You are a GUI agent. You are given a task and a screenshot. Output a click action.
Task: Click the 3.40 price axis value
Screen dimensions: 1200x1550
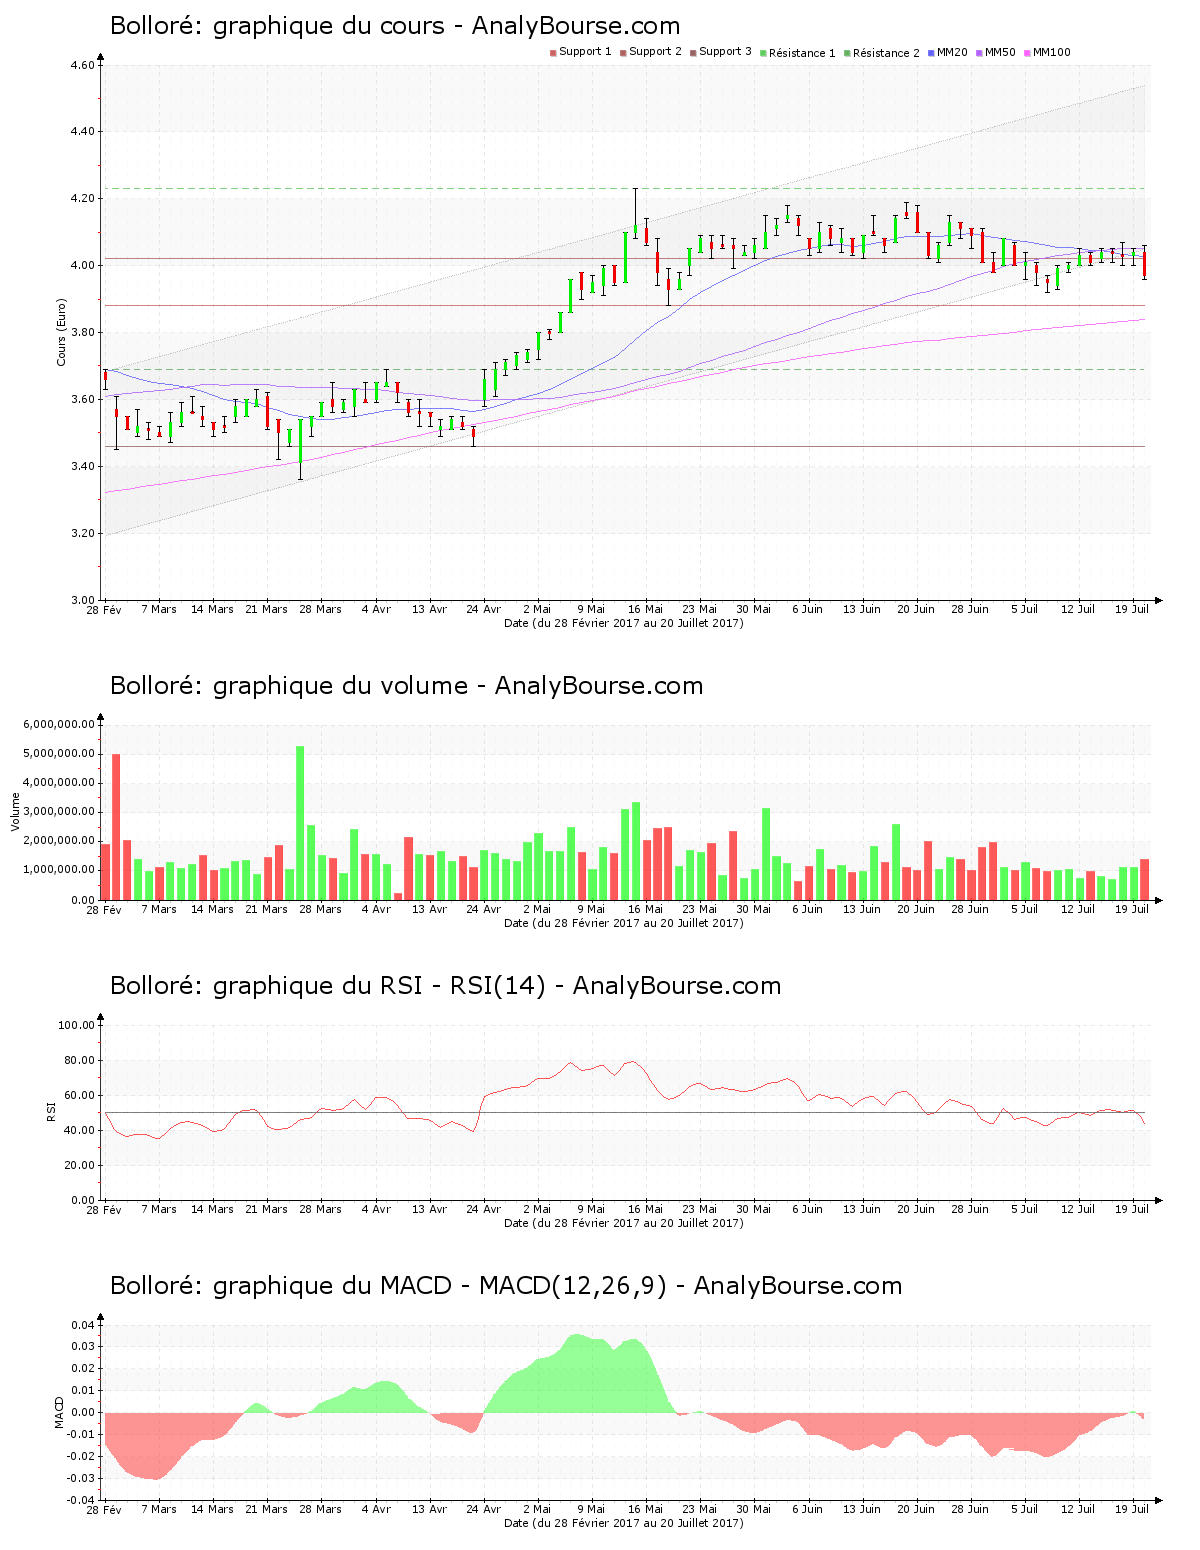point(83,467)
